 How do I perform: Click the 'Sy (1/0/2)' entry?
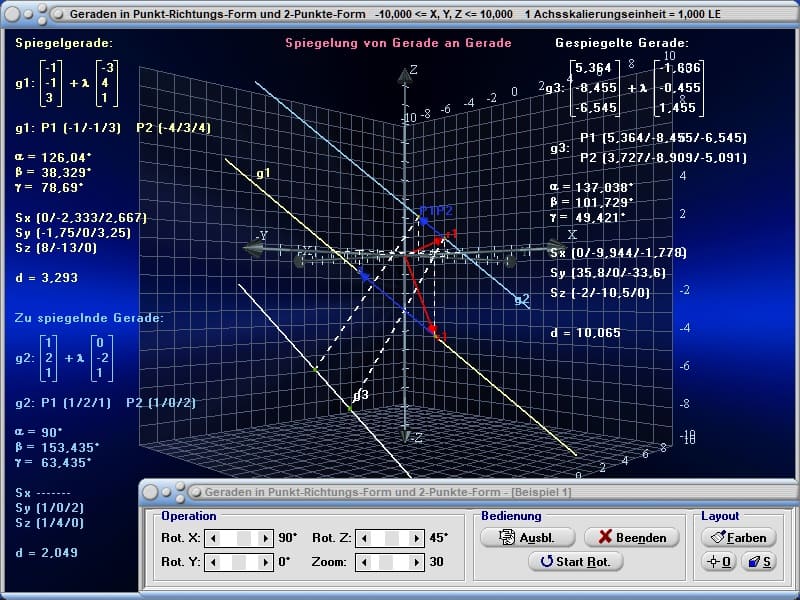49,508
